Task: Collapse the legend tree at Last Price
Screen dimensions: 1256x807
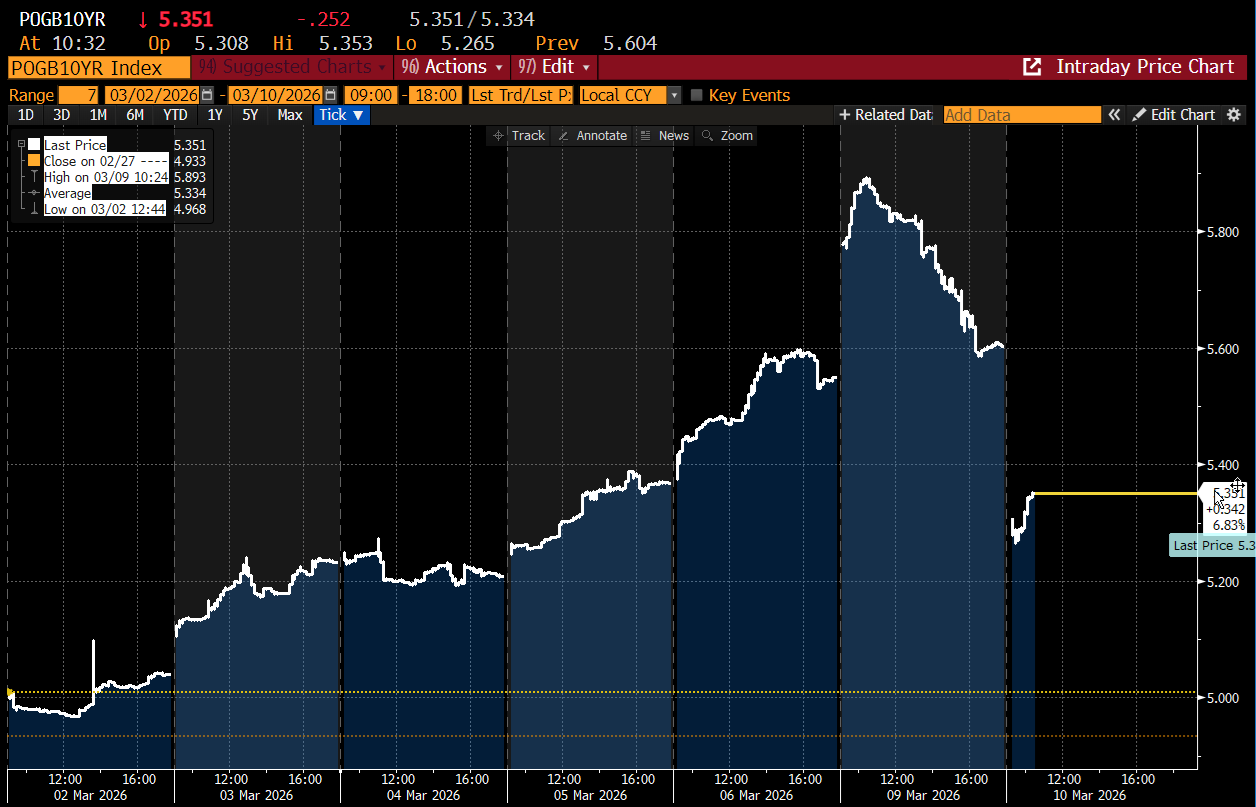Action: 21,145
